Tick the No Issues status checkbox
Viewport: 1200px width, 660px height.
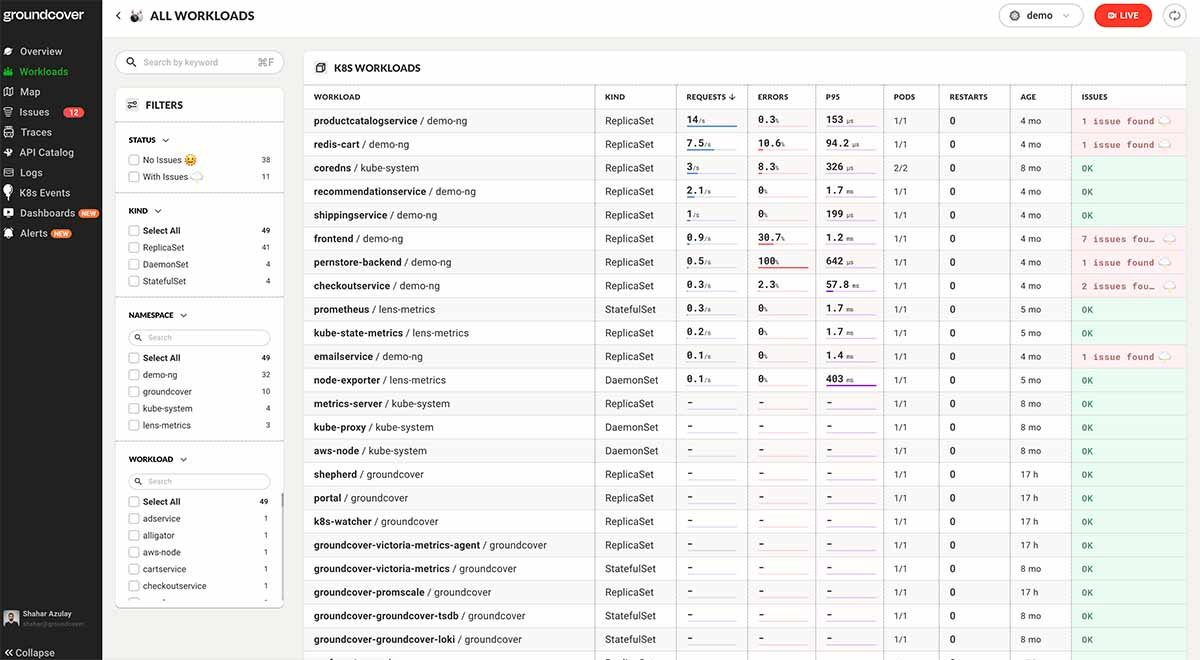point(134,160)
